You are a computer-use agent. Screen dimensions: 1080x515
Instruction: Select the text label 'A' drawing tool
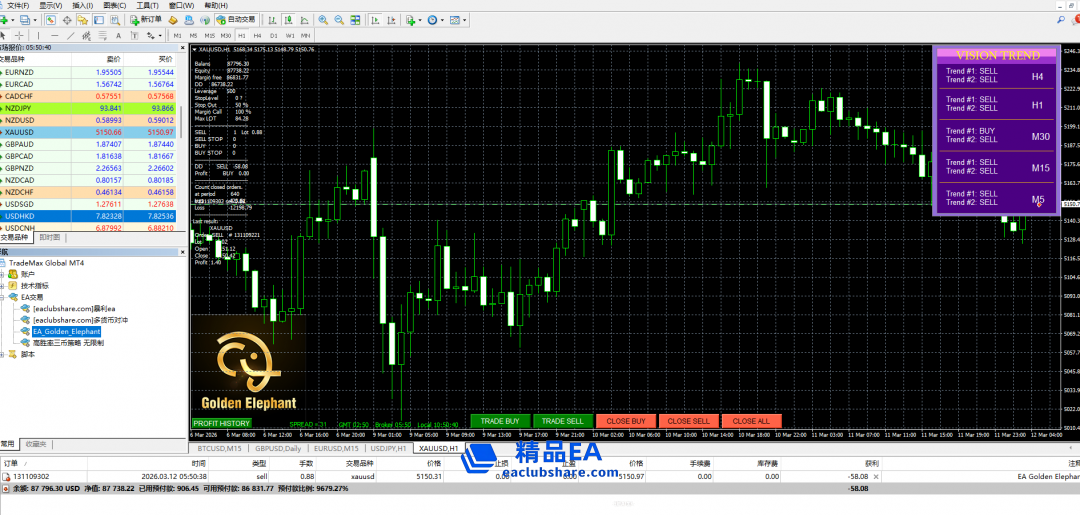pyautogui.click(x=116, y=35)
